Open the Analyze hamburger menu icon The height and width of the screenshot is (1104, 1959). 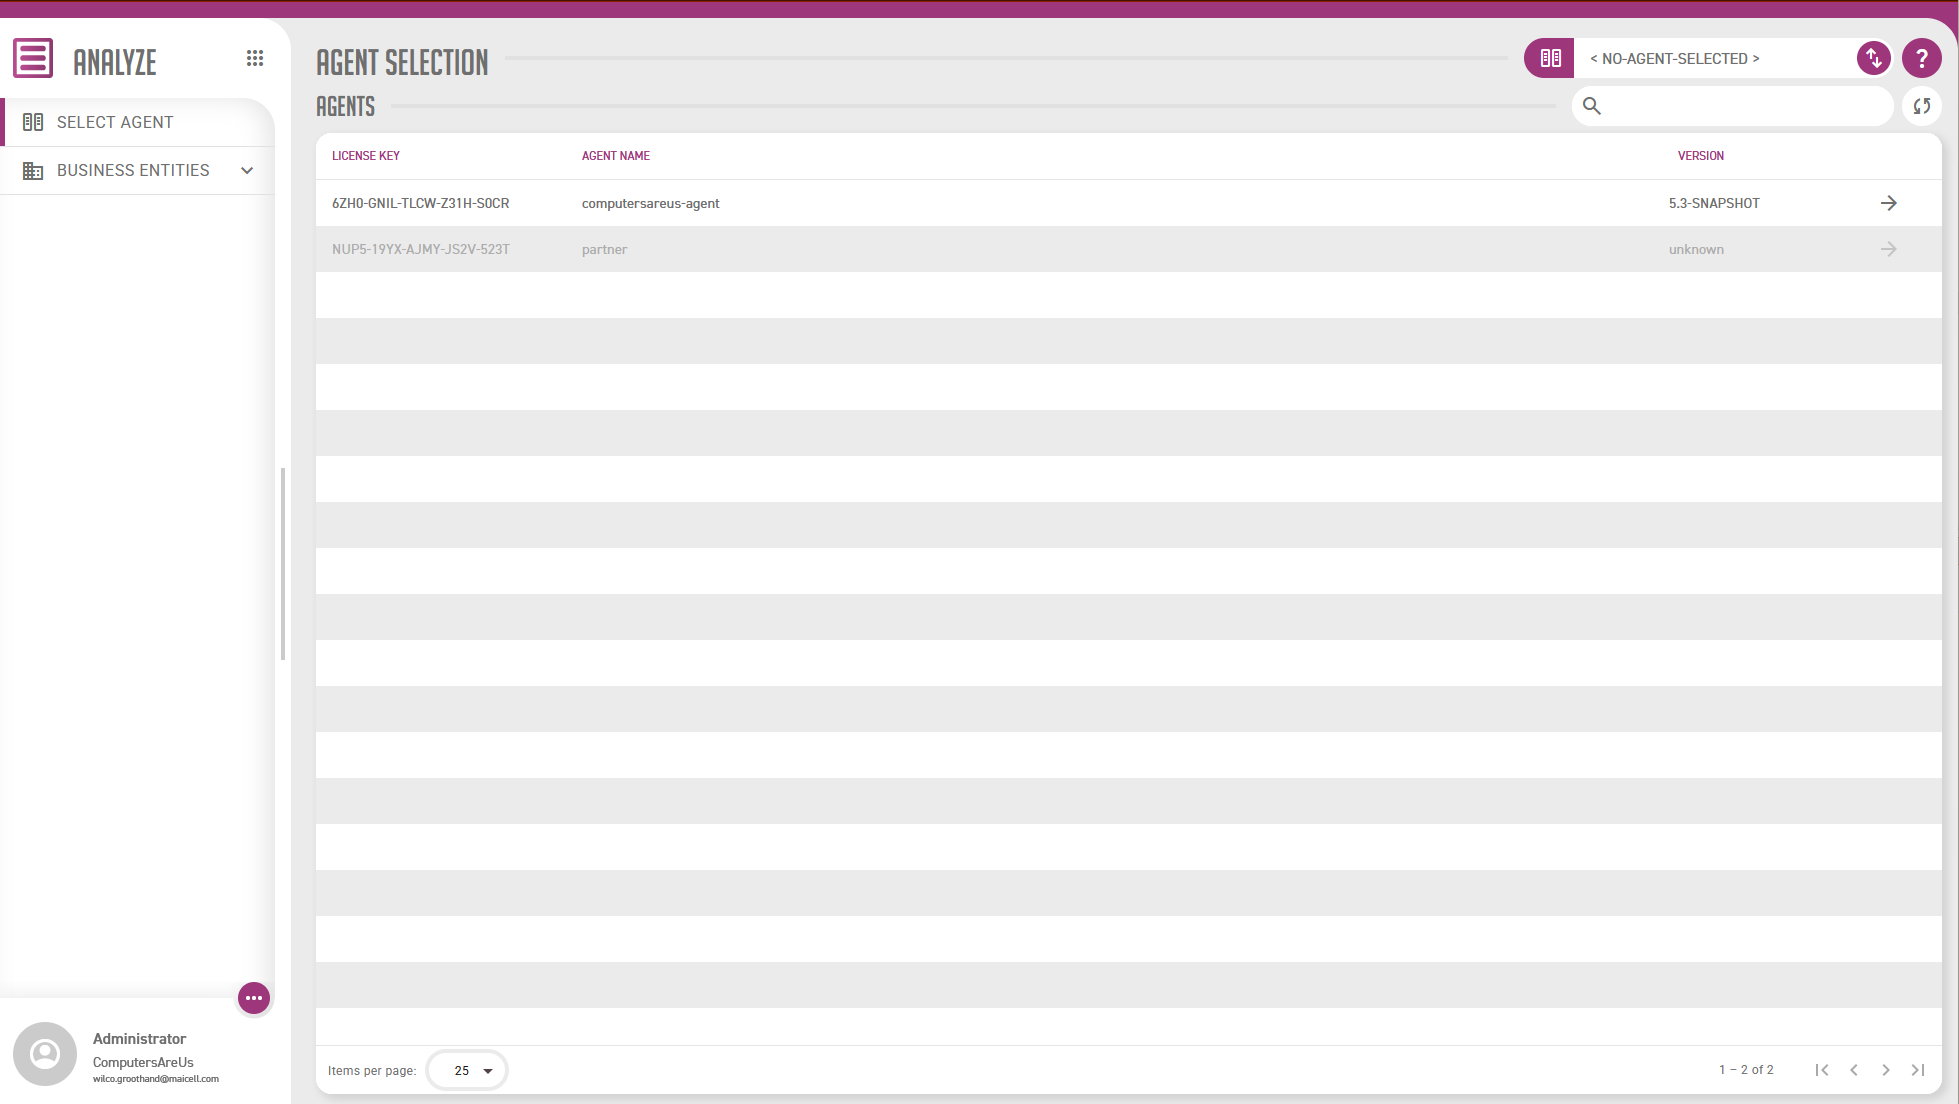(x=33, y=58)
